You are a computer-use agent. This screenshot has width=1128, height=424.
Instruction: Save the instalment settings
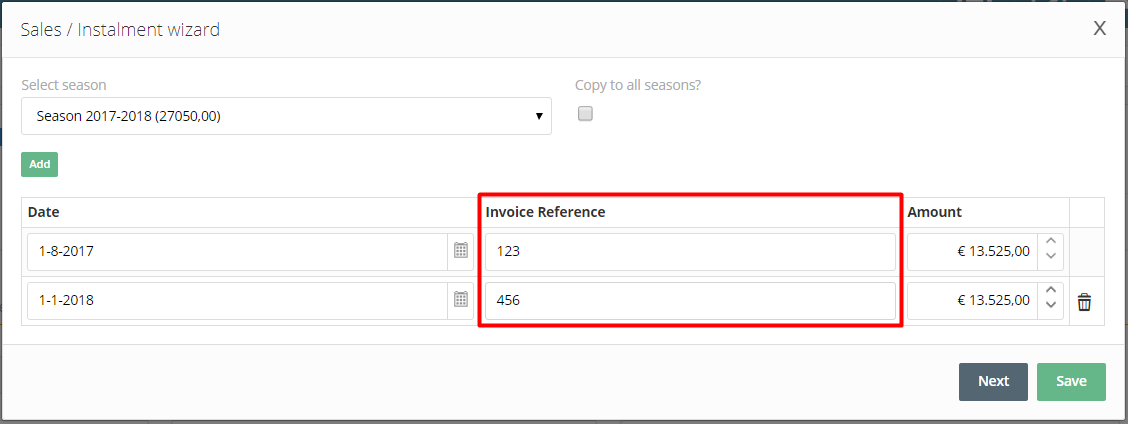[1071, 382]
